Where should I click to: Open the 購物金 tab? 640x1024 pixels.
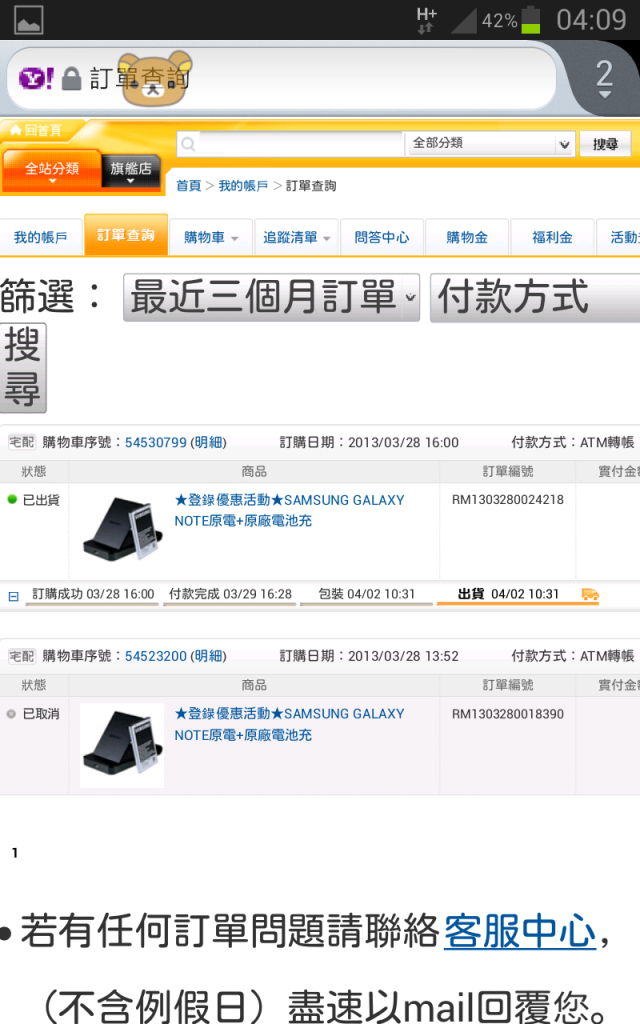click(467, 237)
